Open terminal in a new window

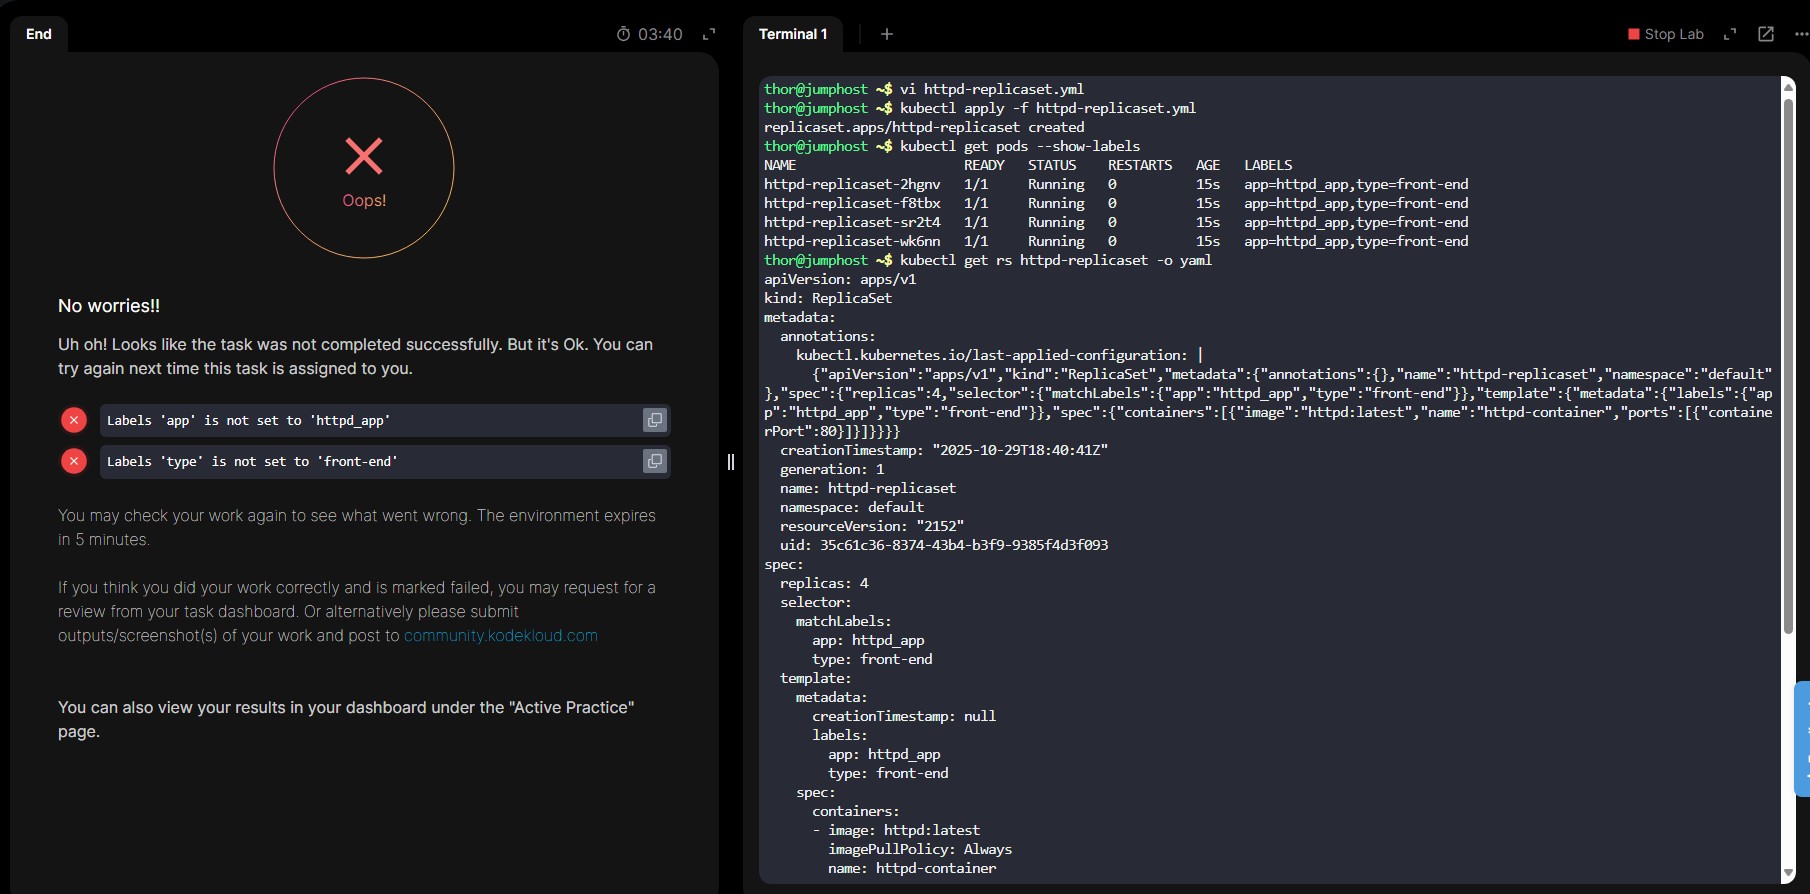[x=1766, y=34]
